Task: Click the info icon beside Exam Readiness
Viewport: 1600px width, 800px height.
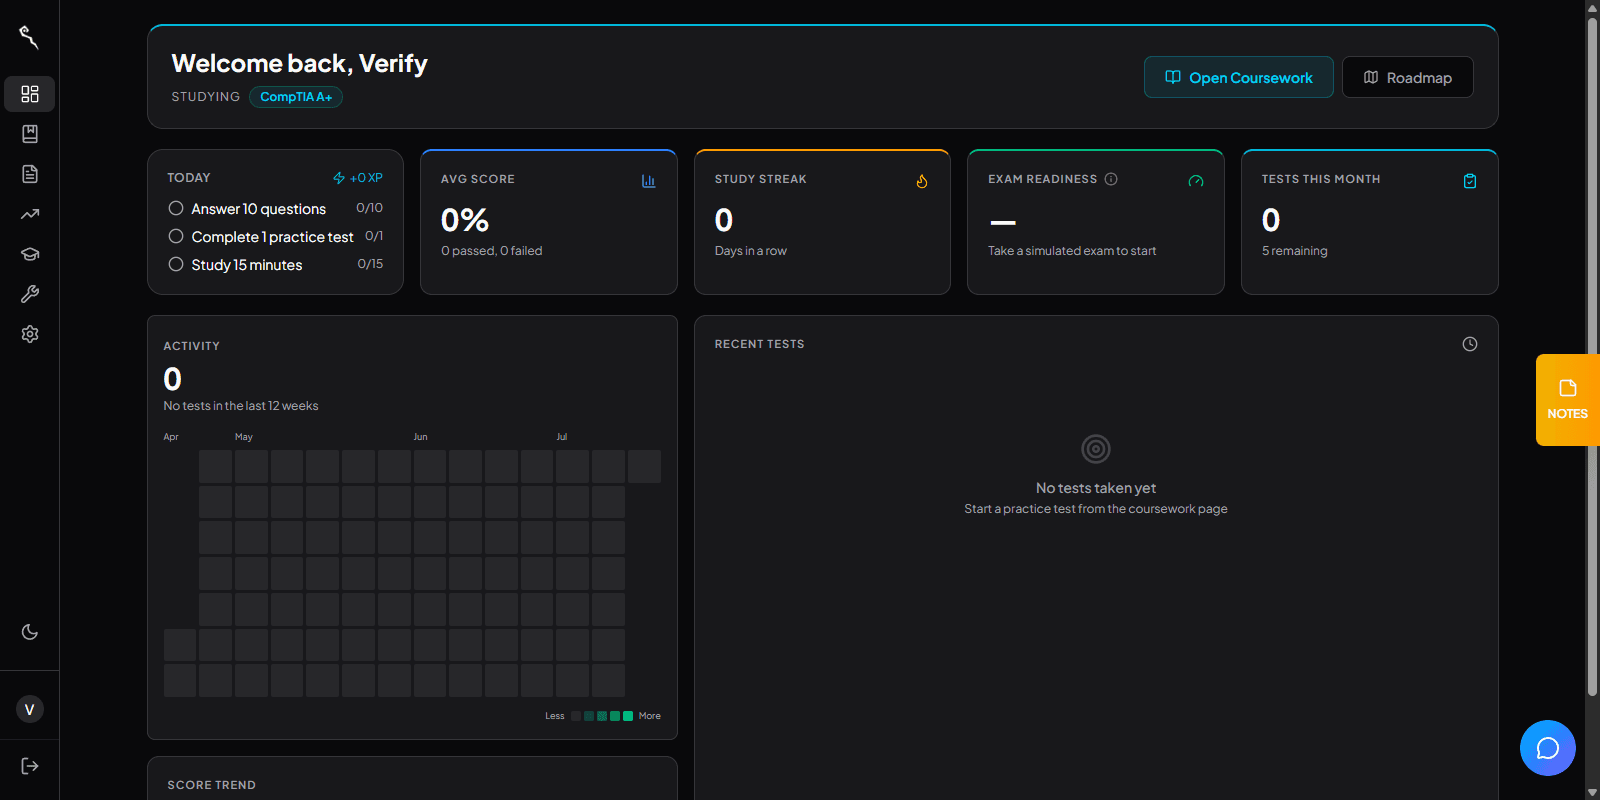Action: tap(1111, 179)
